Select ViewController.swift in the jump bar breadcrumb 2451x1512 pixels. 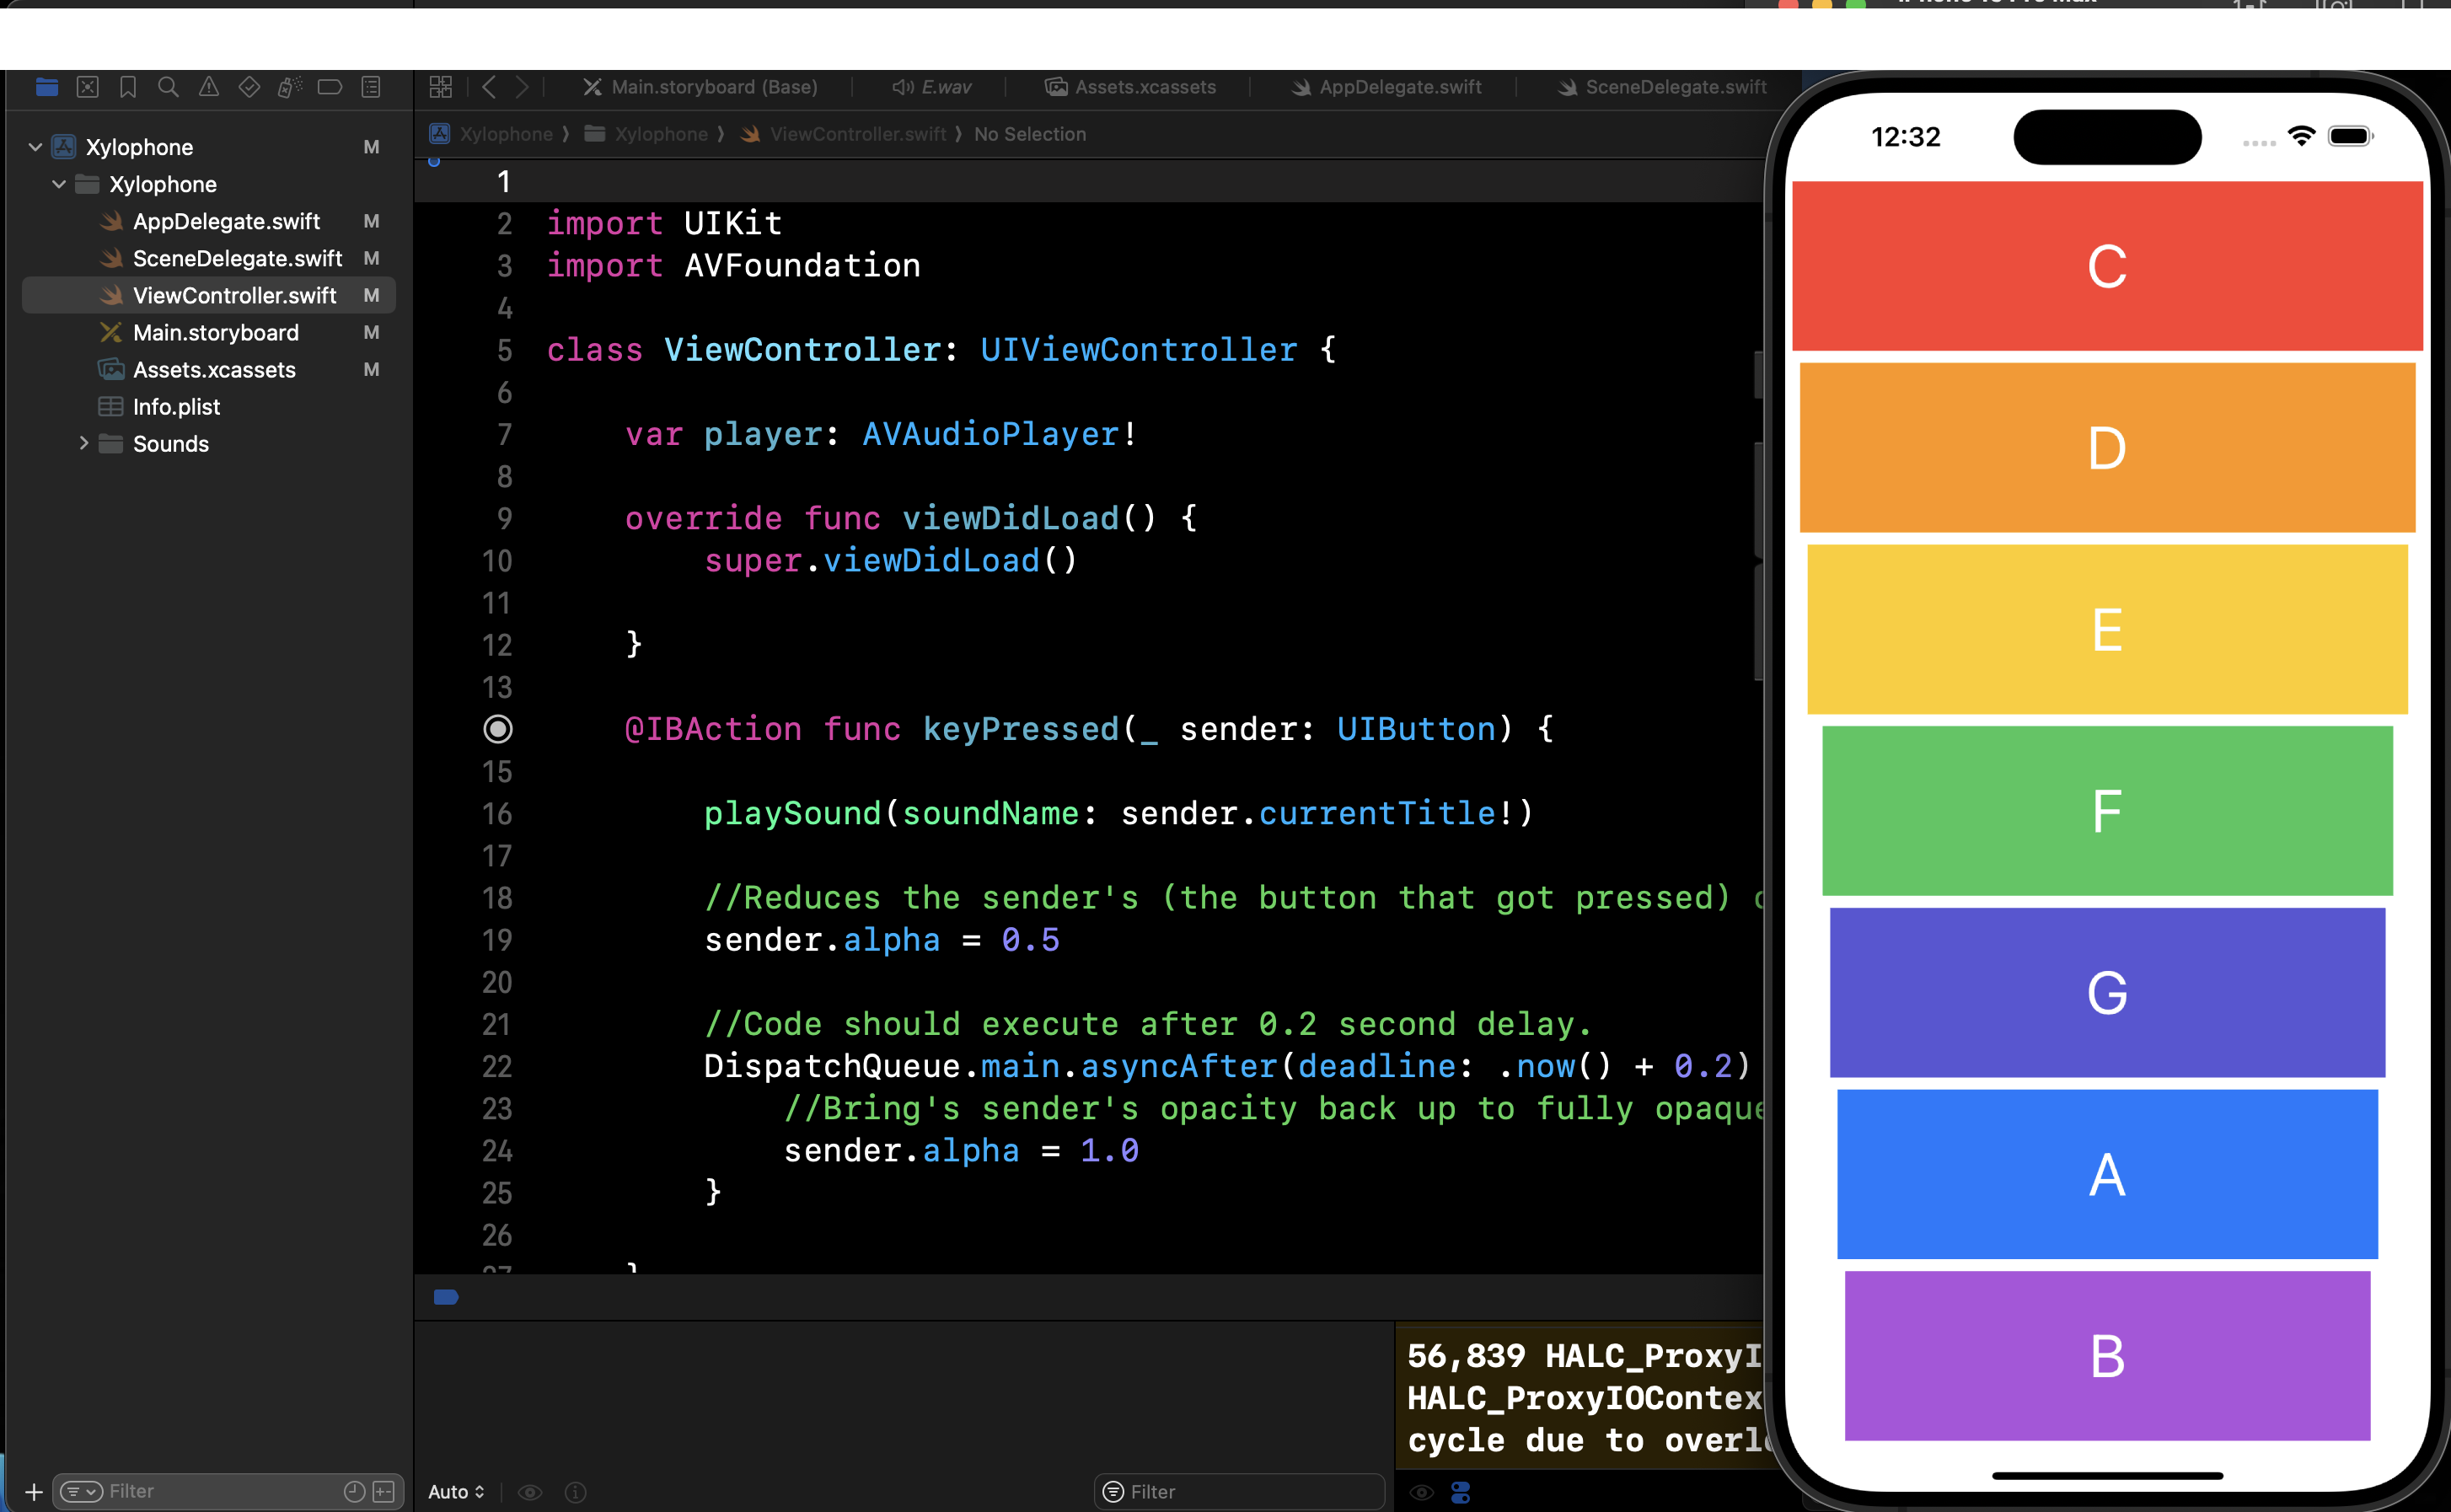coord(857,134)
